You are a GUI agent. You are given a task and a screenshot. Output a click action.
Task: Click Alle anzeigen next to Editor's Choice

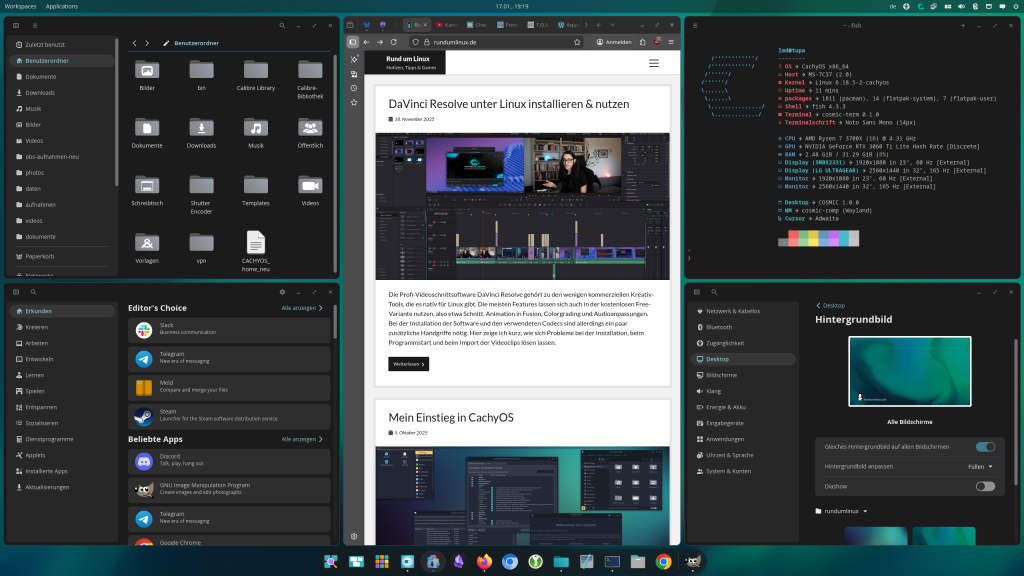pos(302,308)
